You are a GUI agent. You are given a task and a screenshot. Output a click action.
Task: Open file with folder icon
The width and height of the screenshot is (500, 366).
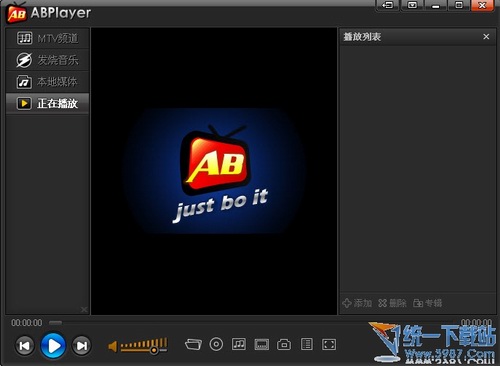[193, 344]
